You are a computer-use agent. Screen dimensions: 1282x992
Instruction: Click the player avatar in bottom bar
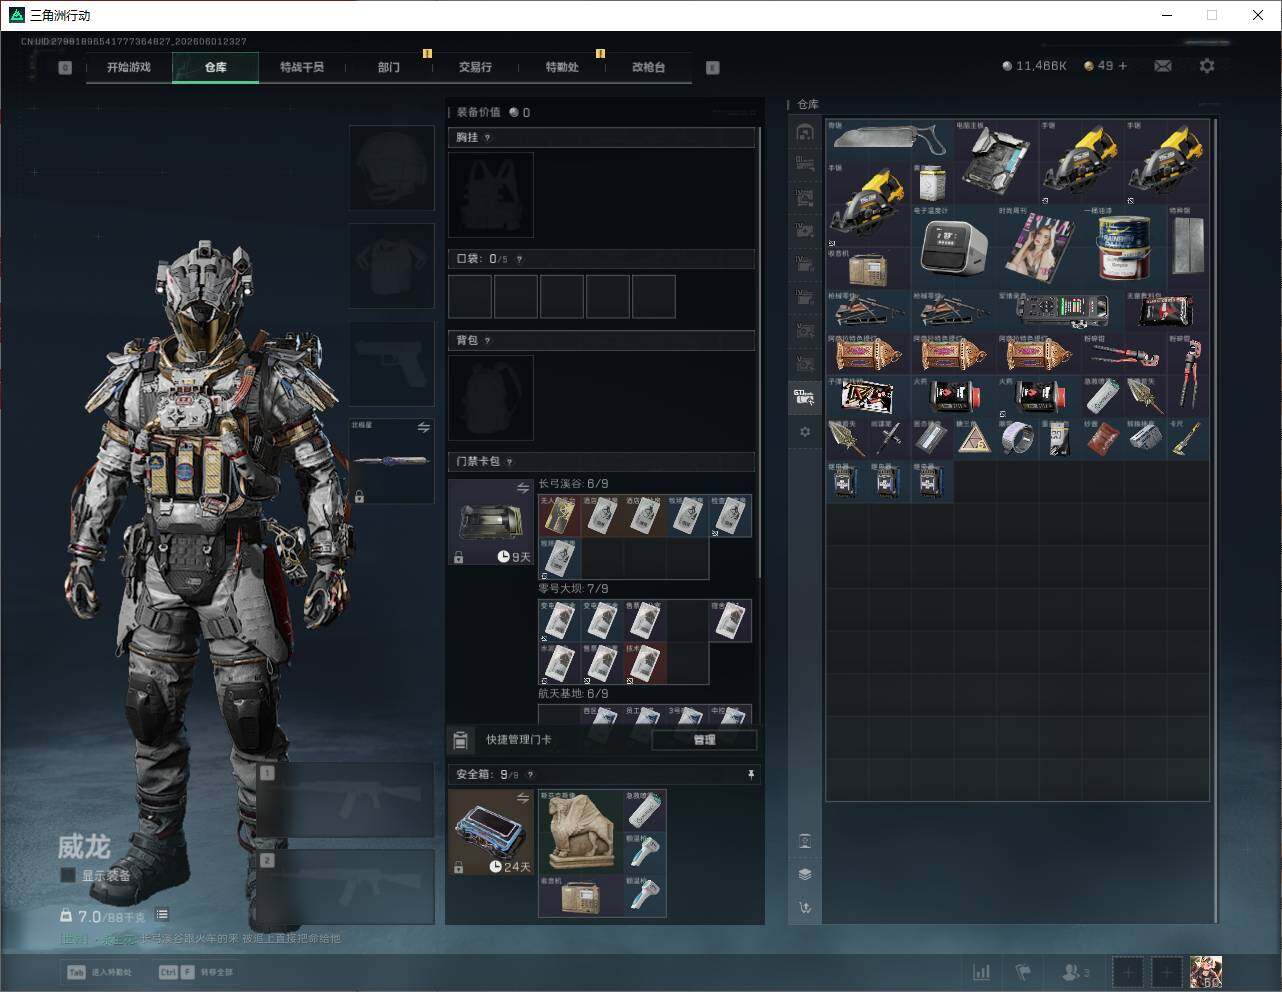click(1206, 971)
